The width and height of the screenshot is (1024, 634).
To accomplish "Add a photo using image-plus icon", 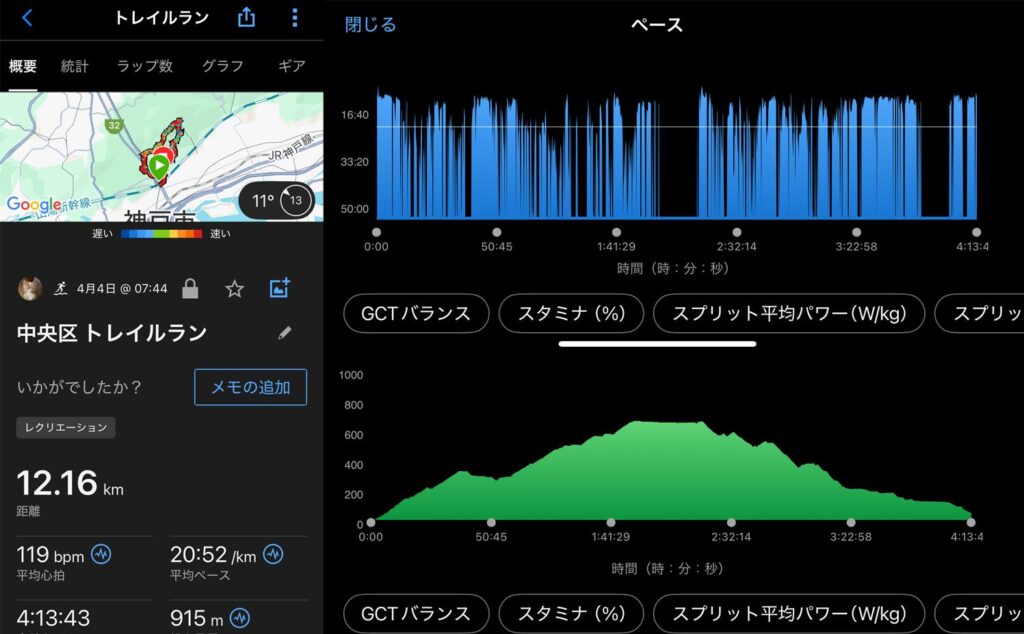I will [x=280, y=289].
